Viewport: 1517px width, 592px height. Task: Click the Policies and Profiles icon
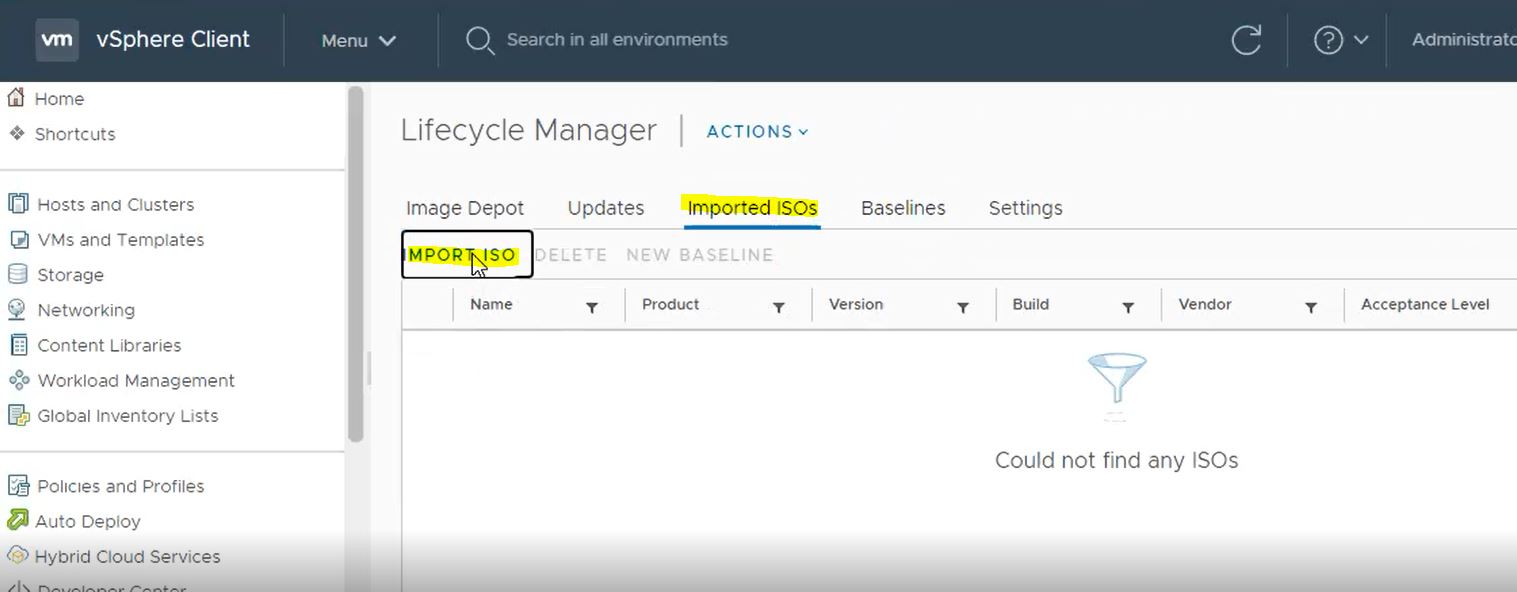pyautogui.click(x=17, y=486)
